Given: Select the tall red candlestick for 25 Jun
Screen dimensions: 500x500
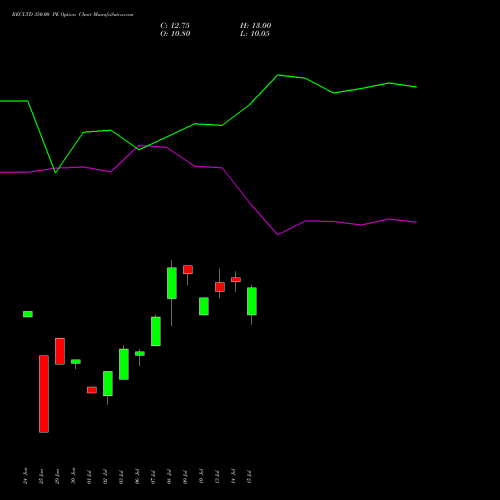Looking at the screenshot, I should point(44,394).
